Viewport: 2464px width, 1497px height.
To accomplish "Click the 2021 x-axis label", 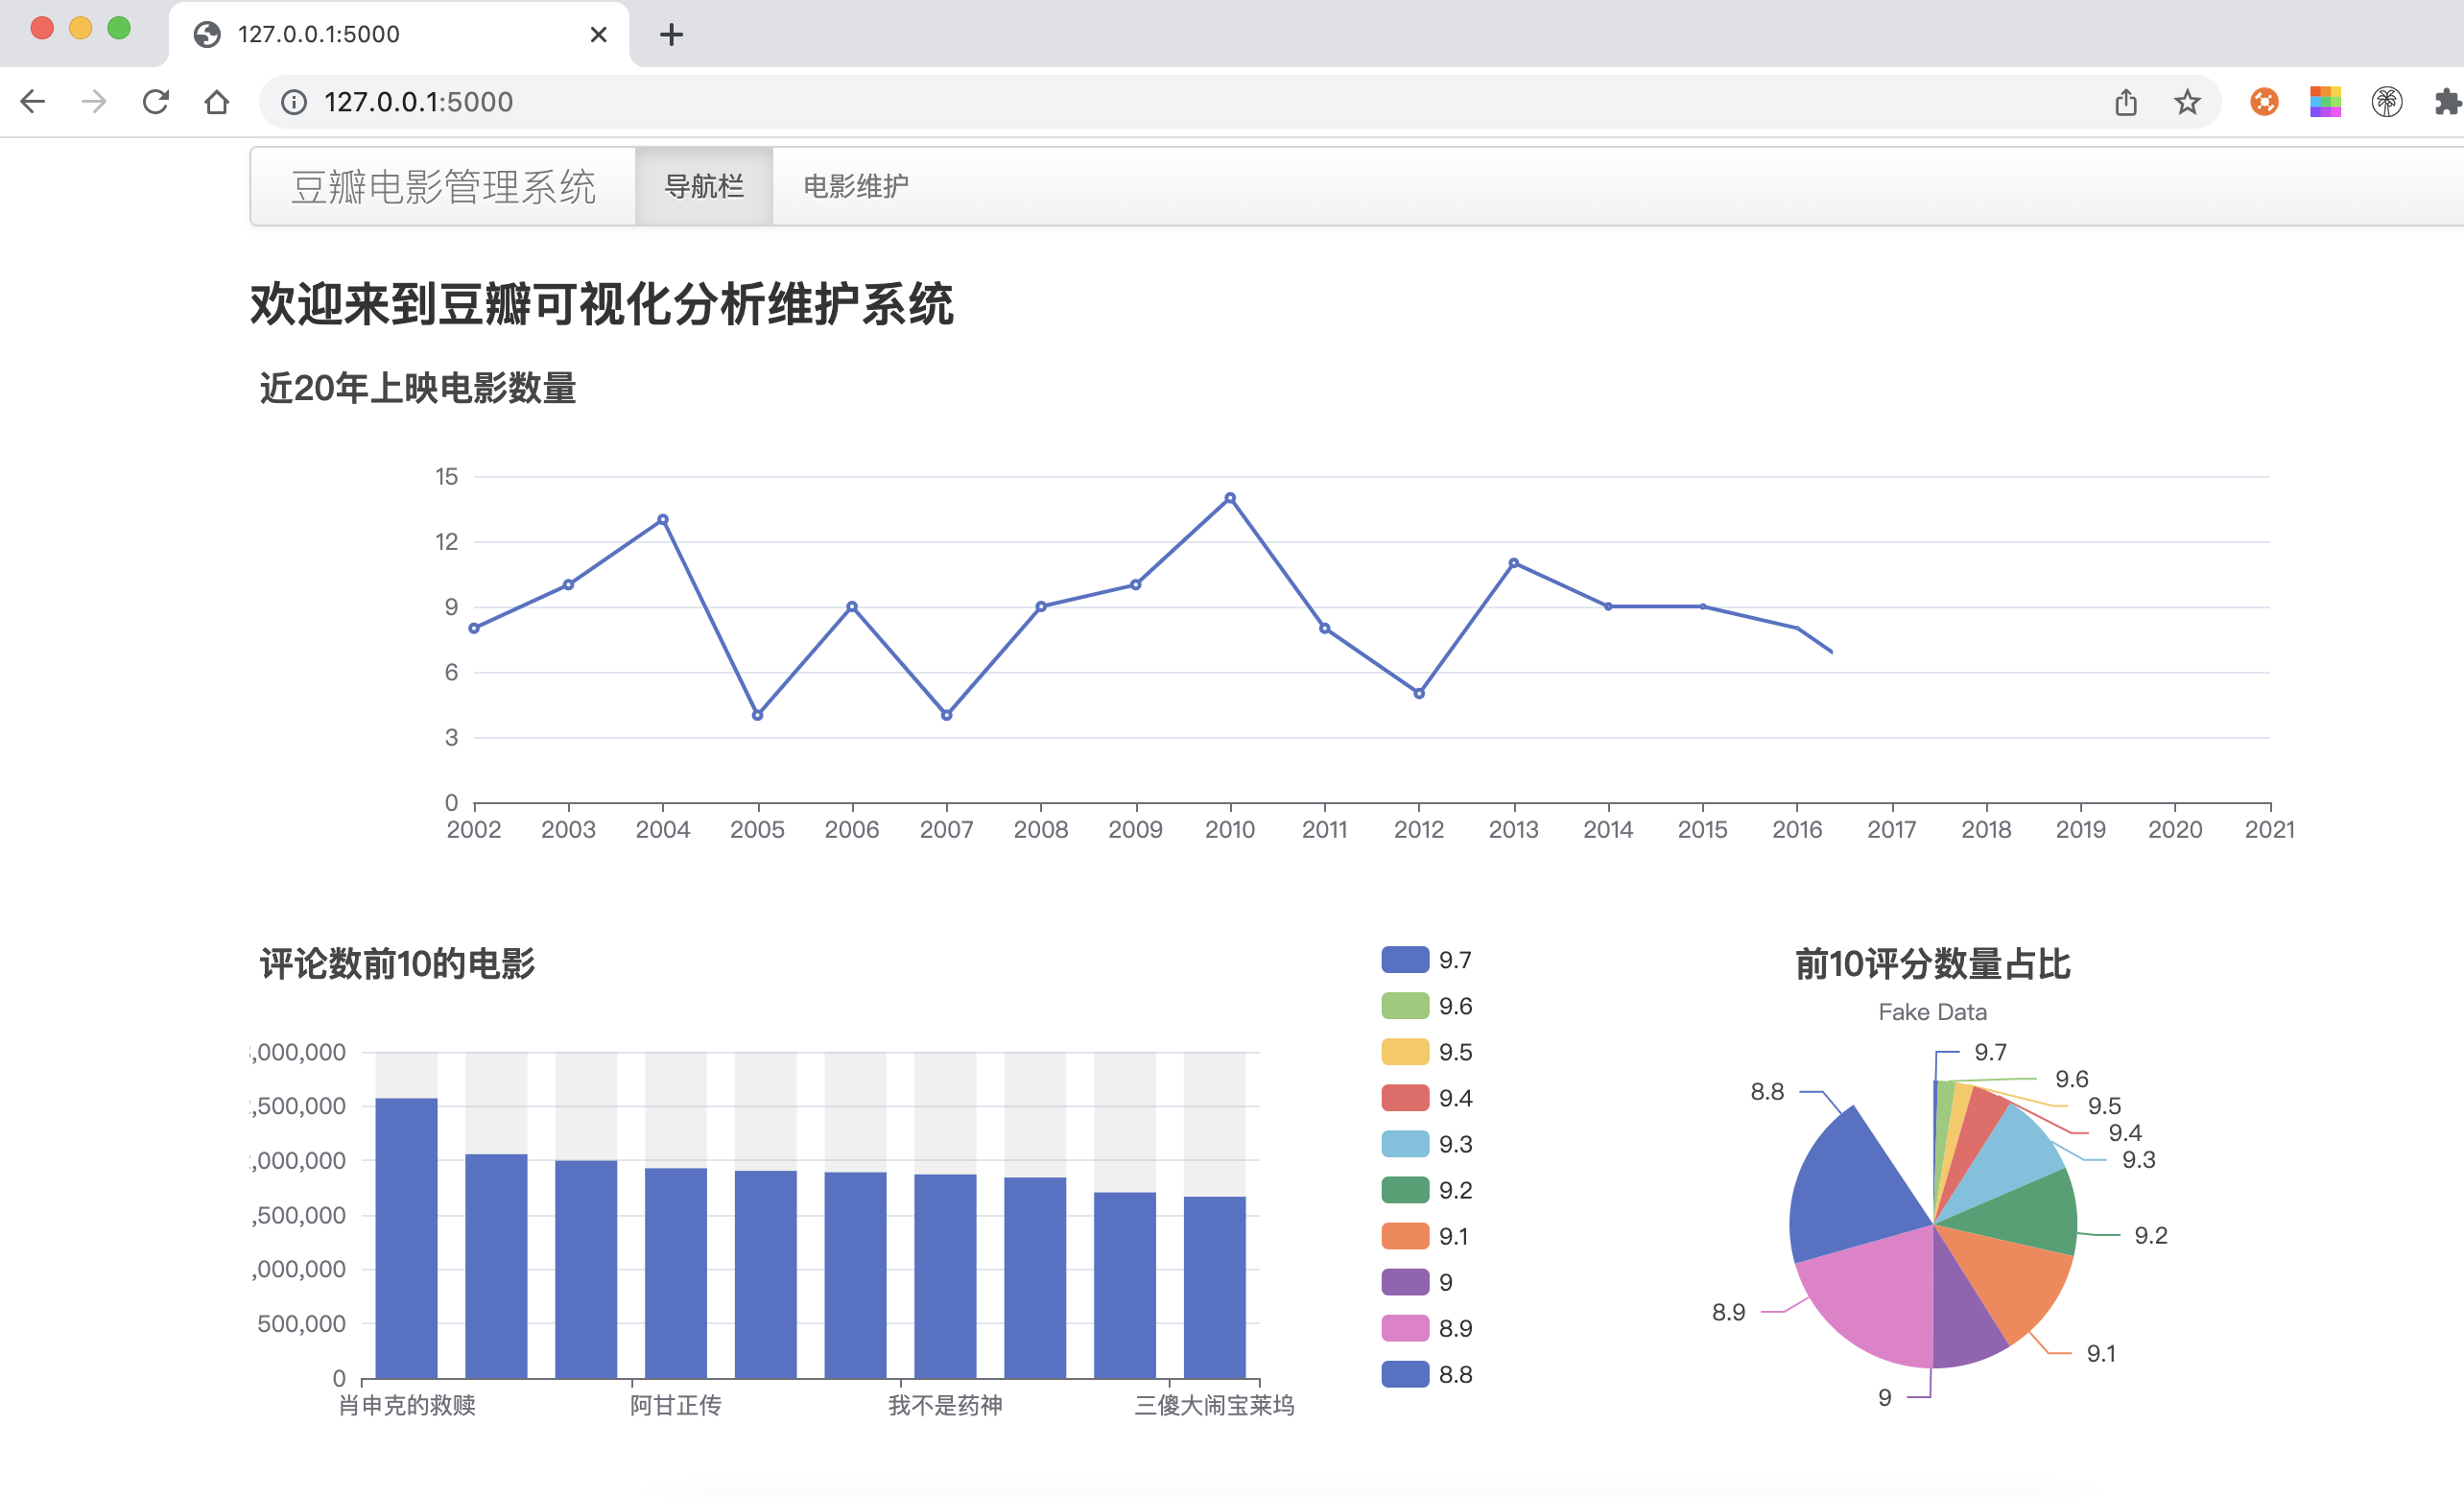I will 2269,829.
